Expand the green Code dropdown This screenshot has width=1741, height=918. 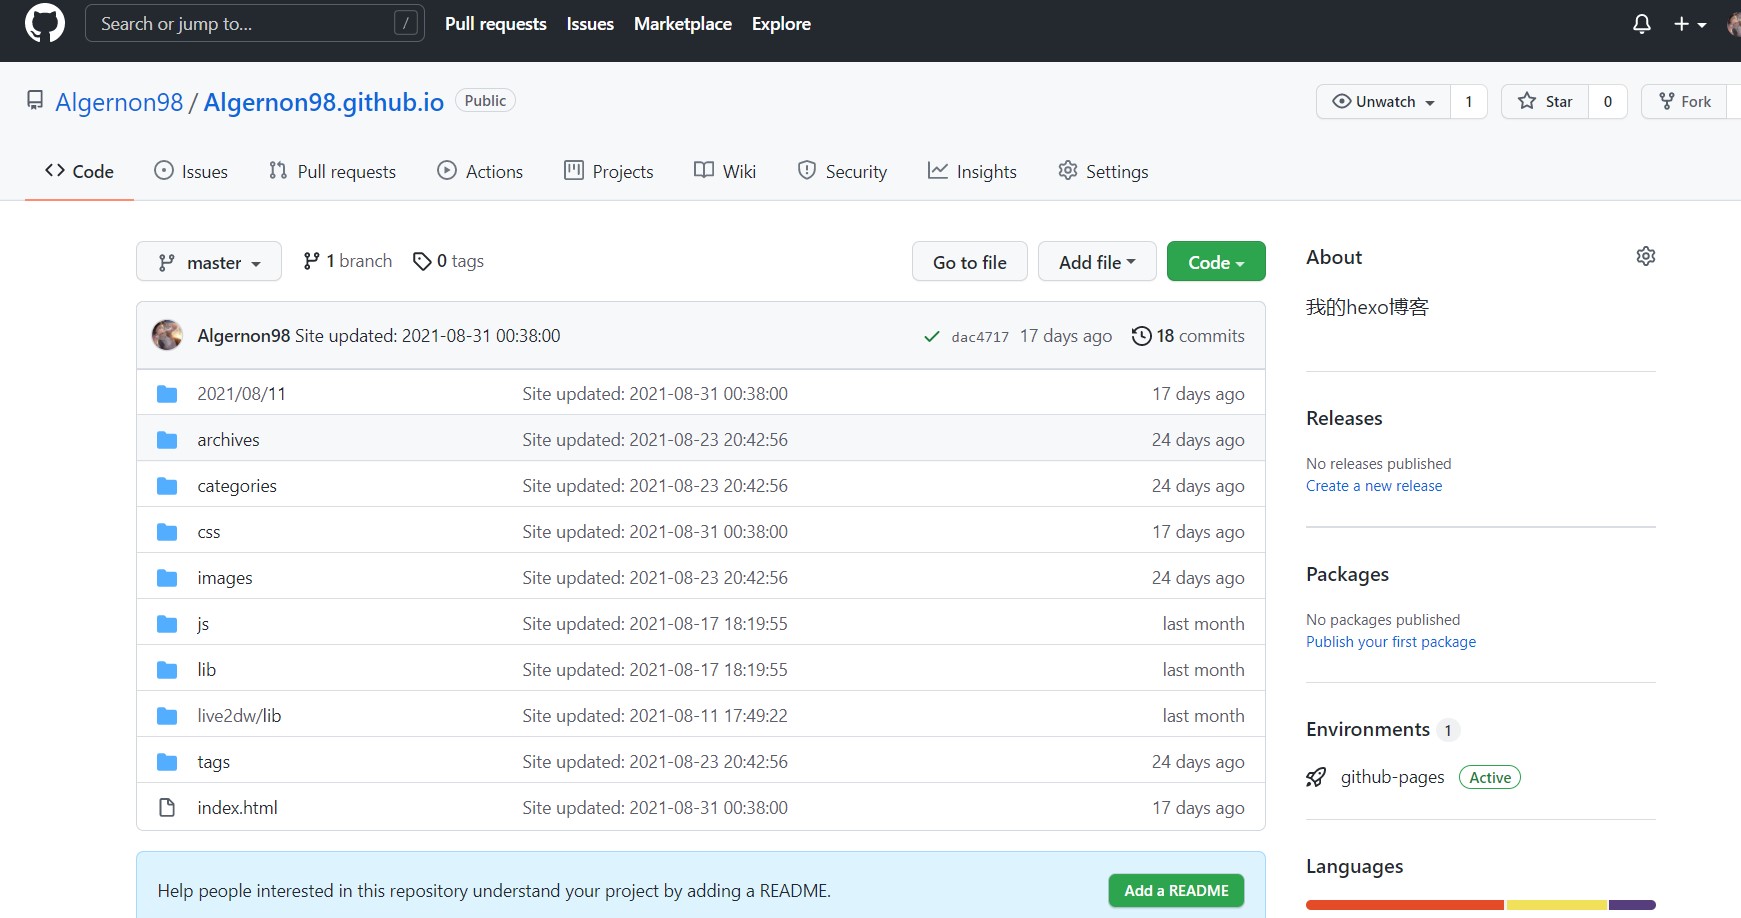(1216, 262)
